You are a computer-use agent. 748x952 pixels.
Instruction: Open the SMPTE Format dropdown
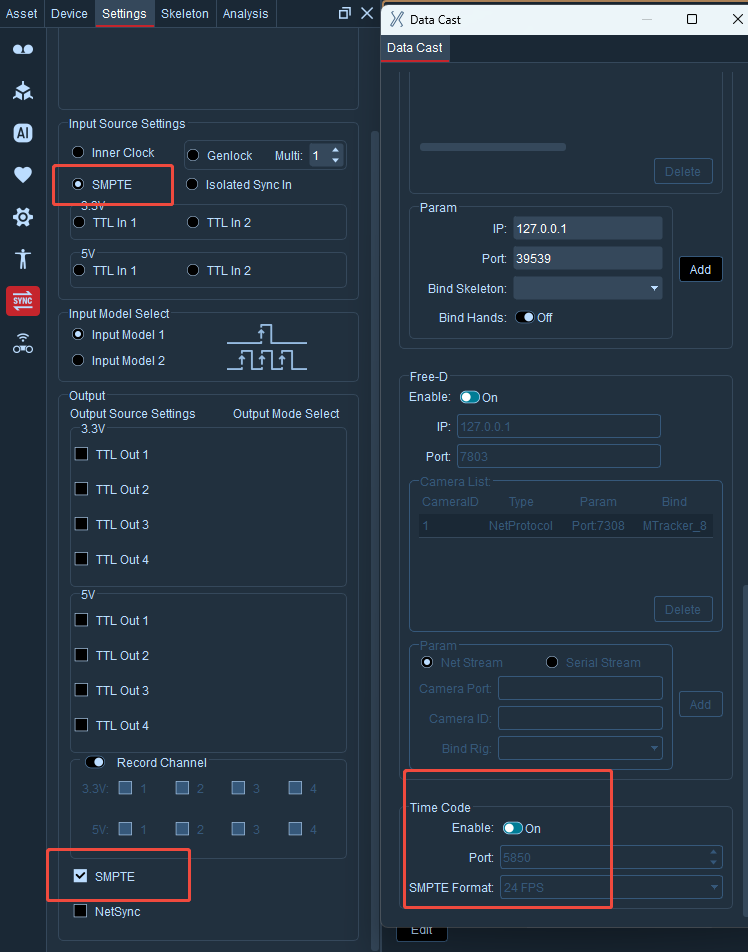point(611,887)
